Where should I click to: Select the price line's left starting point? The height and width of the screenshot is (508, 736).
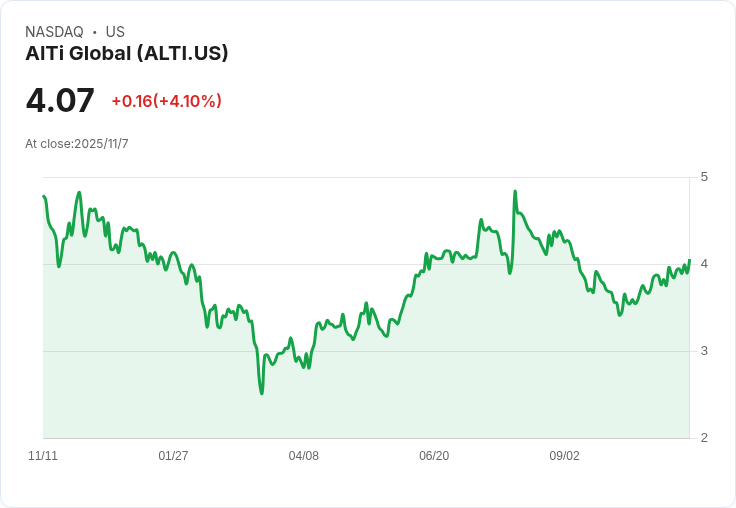(44, 196)
